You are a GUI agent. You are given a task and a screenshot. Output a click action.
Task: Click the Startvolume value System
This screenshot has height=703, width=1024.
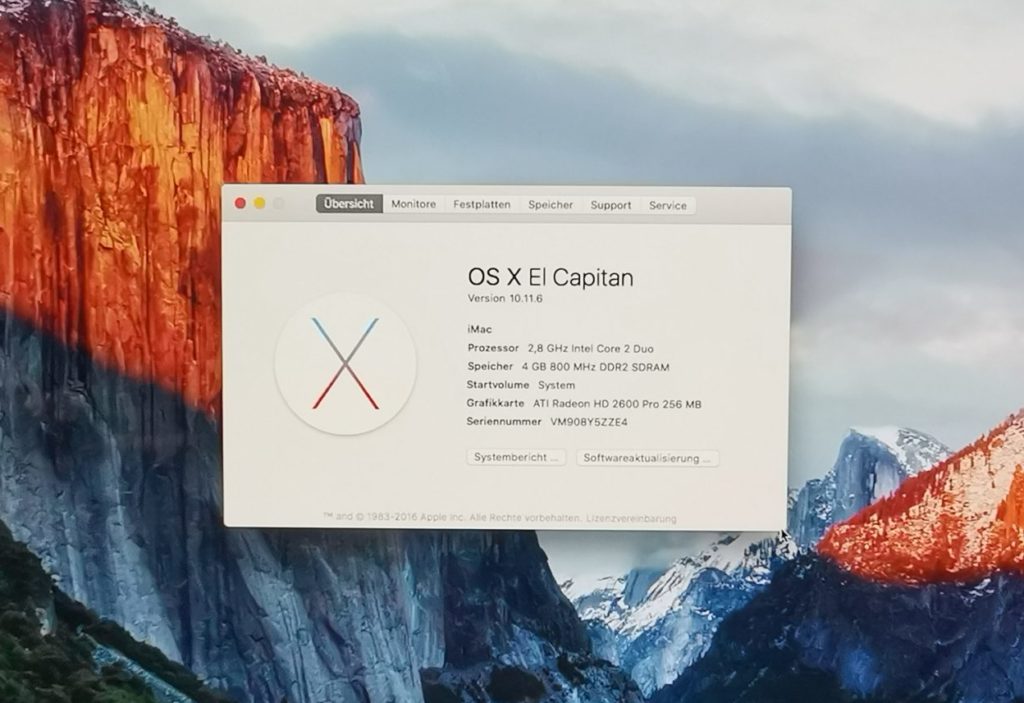pos(556,385)
